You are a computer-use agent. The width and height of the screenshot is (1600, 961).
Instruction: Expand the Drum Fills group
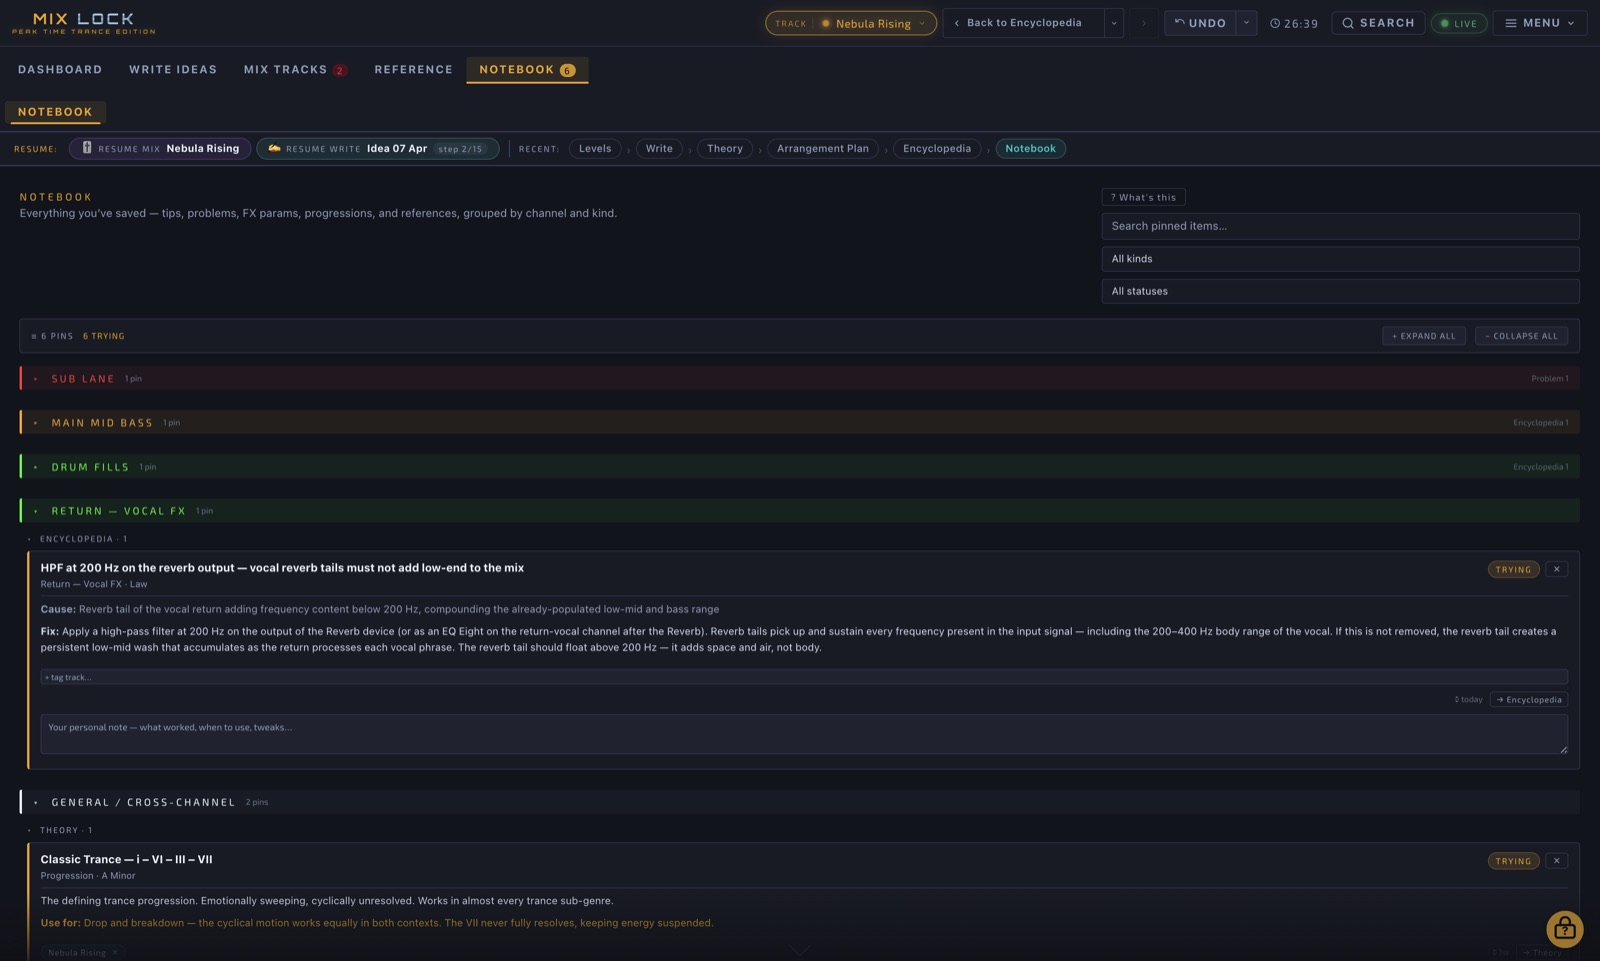800,466
